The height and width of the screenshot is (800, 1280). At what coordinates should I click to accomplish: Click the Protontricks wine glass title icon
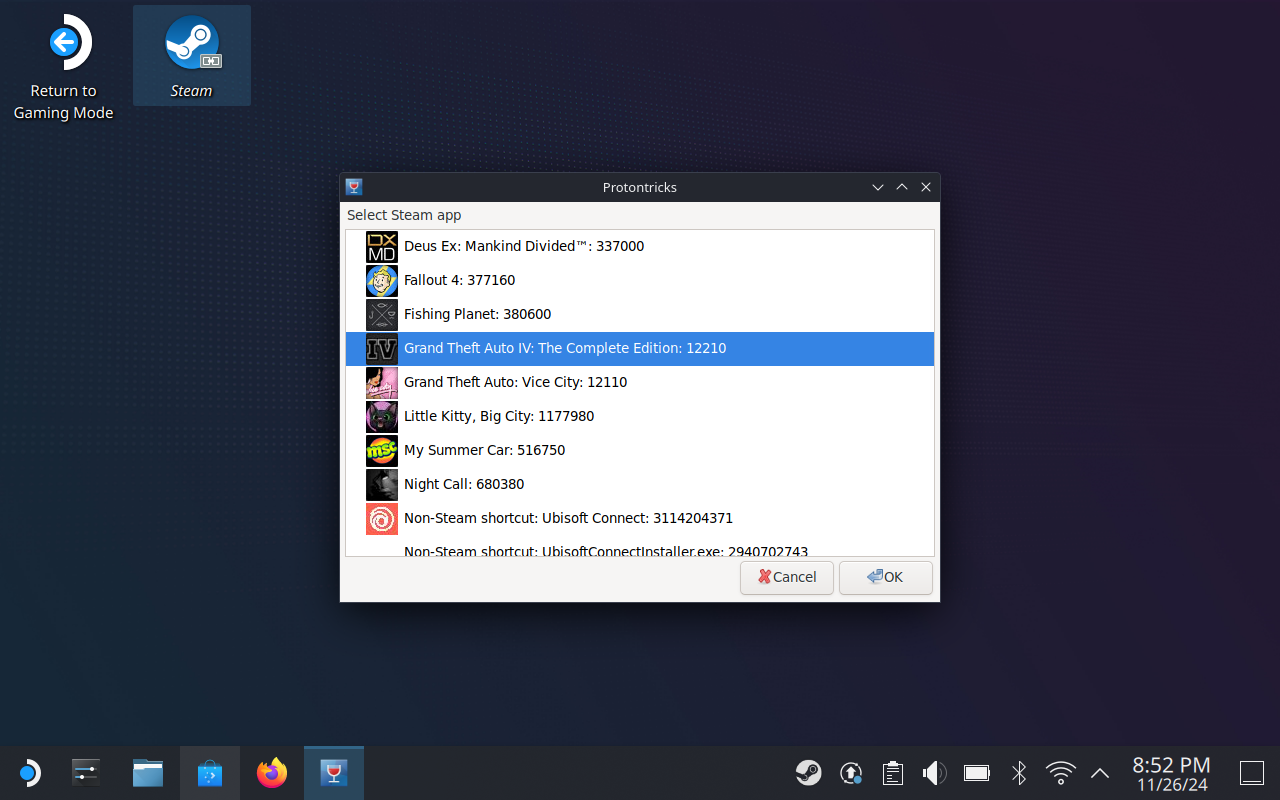(353, 187)
